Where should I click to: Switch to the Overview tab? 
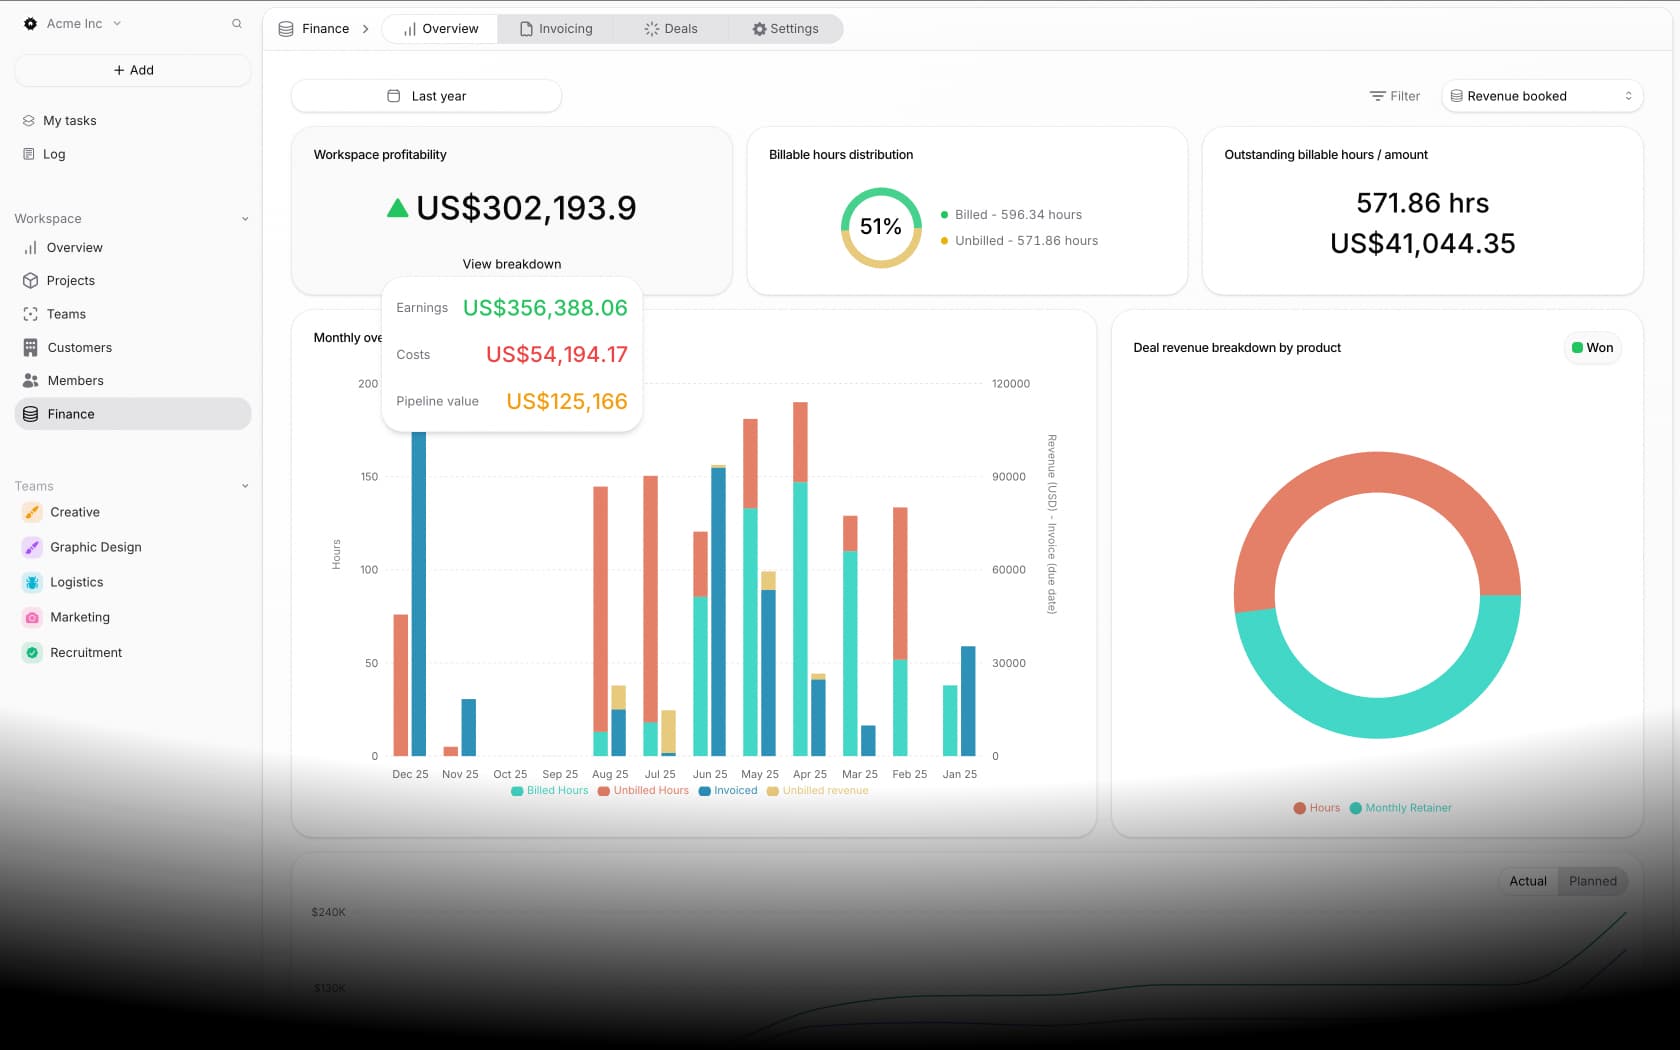(440, 29)
